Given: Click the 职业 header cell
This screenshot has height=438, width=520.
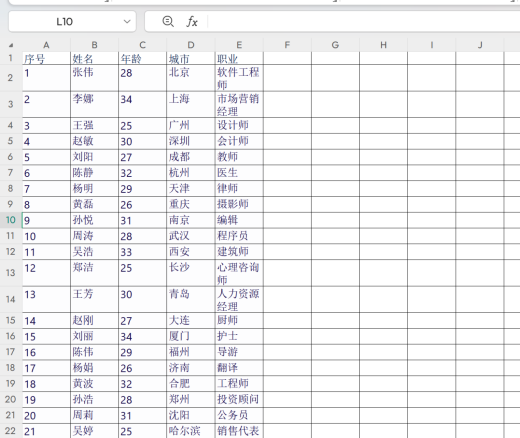Looking at the screenshot, I should point(239,58).
